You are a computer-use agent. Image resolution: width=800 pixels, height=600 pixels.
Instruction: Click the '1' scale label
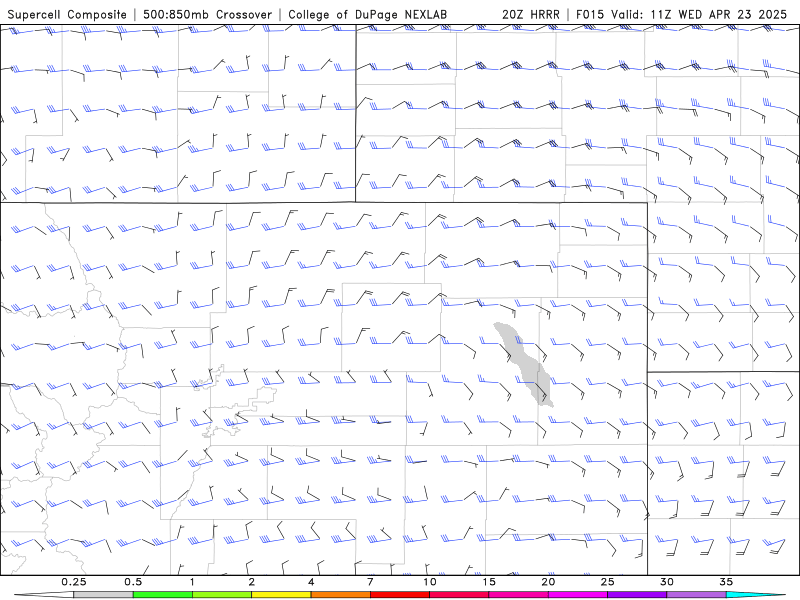tap(192, 582)
